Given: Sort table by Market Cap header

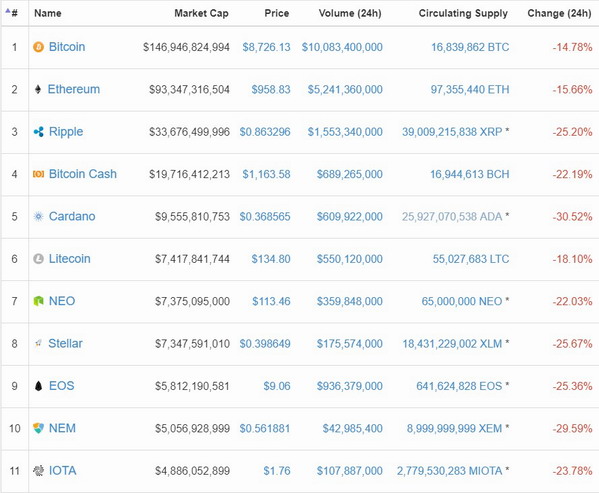Looking at the screenshot, I should pyautogui.click(x=201, y=13).
